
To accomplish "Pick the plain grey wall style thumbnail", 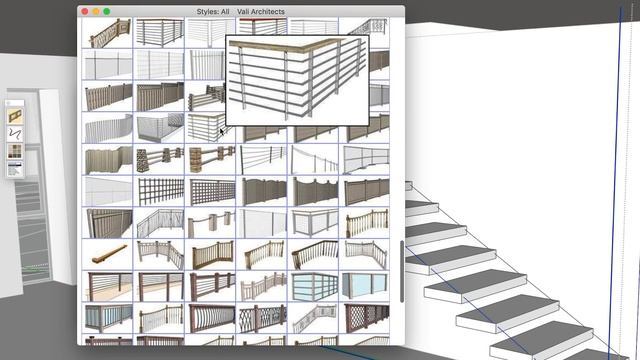I will (108, 191).
